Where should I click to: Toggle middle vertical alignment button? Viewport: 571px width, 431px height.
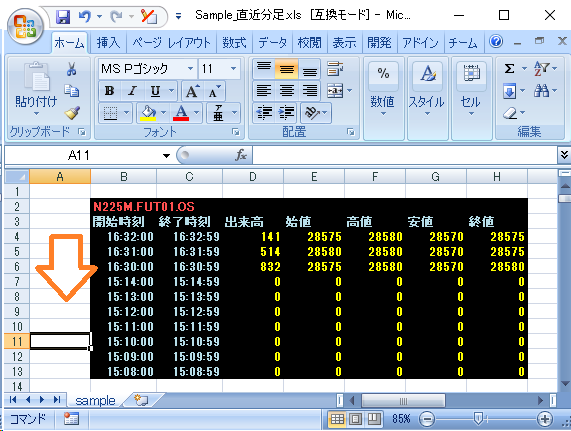[287, 69]
